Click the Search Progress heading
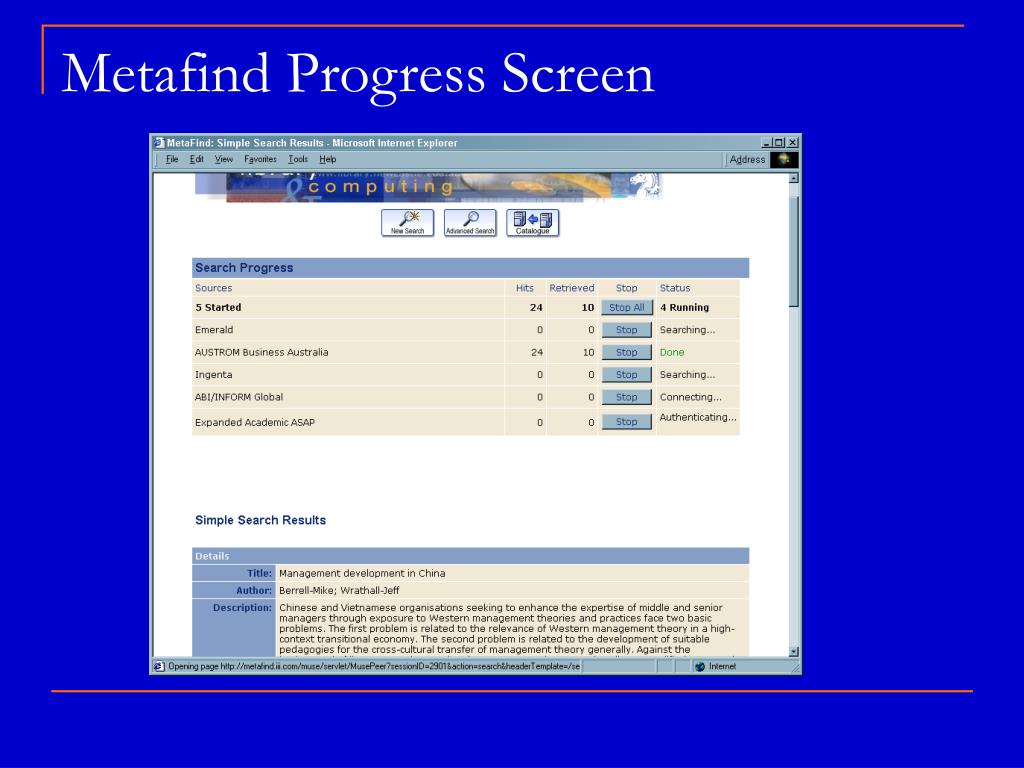The height and width of the screenshot is (768, 1024). pyautogui.click(x=244, y=268)
